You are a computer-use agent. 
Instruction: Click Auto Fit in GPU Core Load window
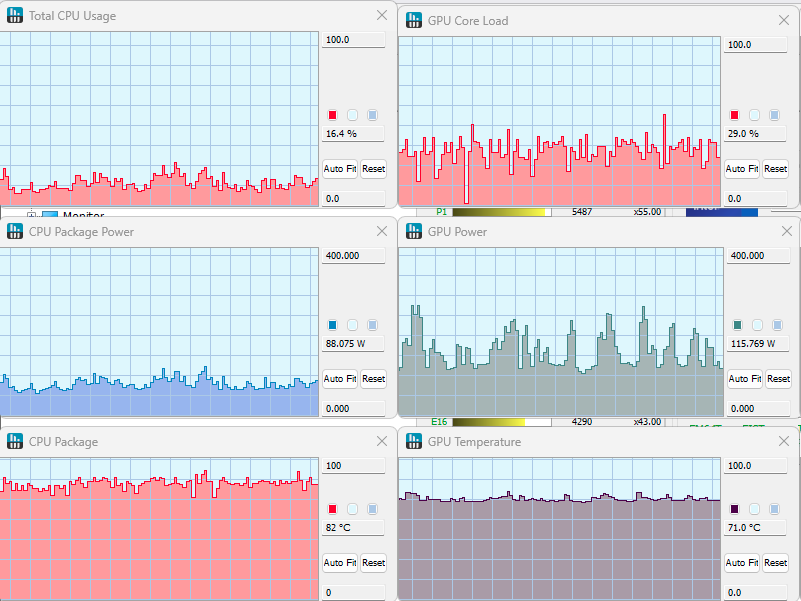tap(742, 169)
